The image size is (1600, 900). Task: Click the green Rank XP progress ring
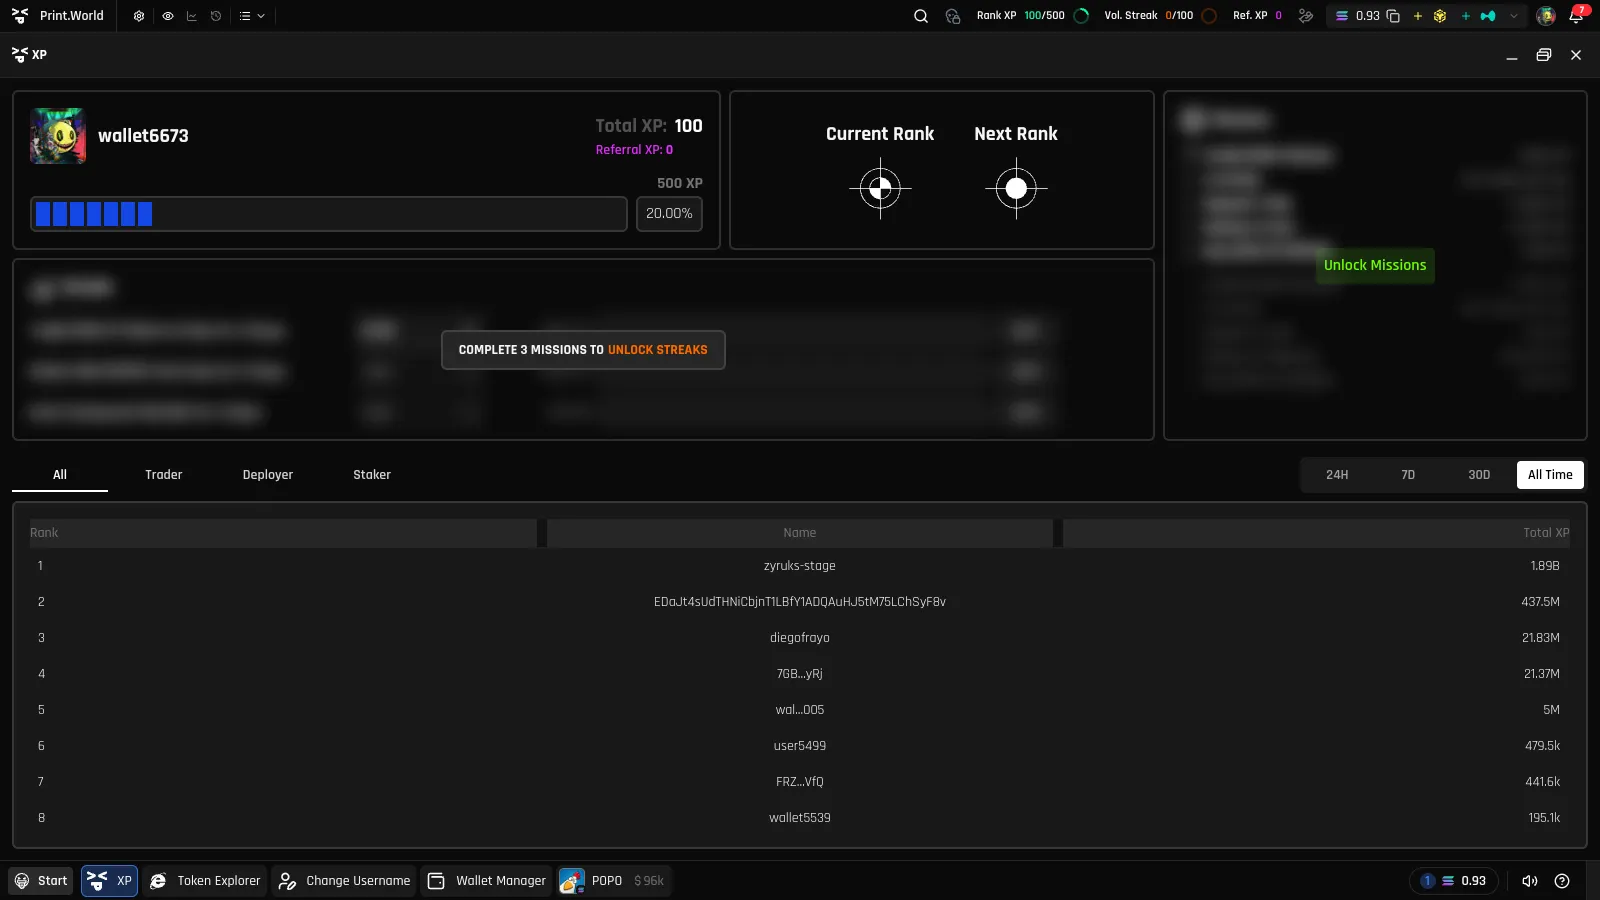(1081, 16)
